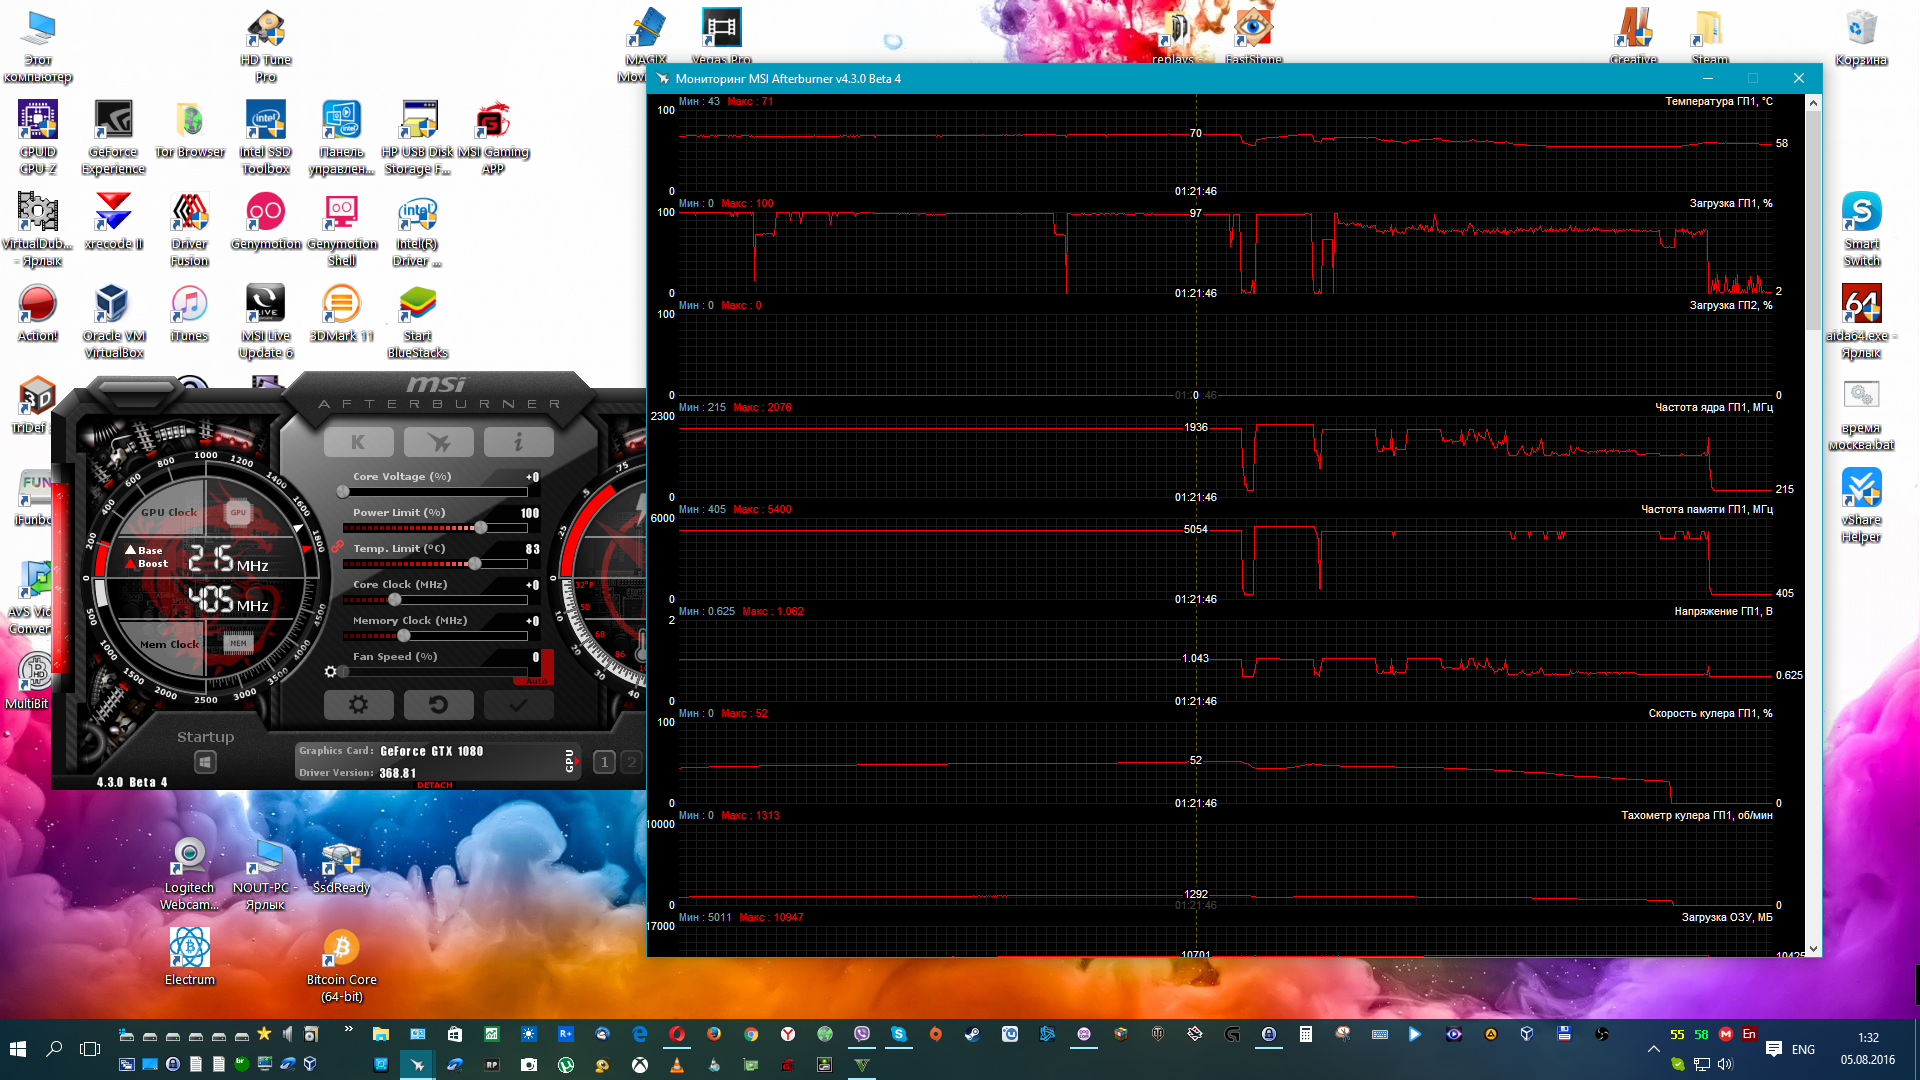Click ENG language indicator in taskbar

tap(1803, 1049)
